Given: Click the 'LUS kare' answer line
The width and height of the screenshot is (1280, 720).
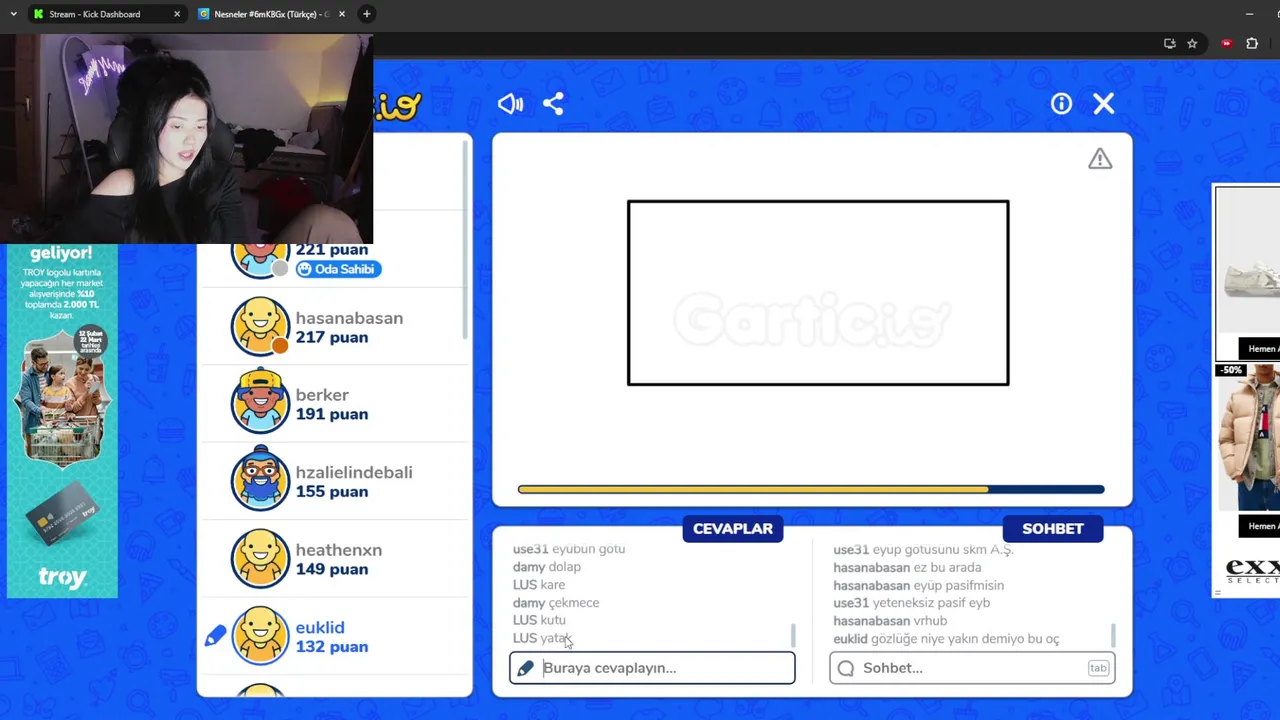Looking at the screenshot, I should tap(539, 585).
